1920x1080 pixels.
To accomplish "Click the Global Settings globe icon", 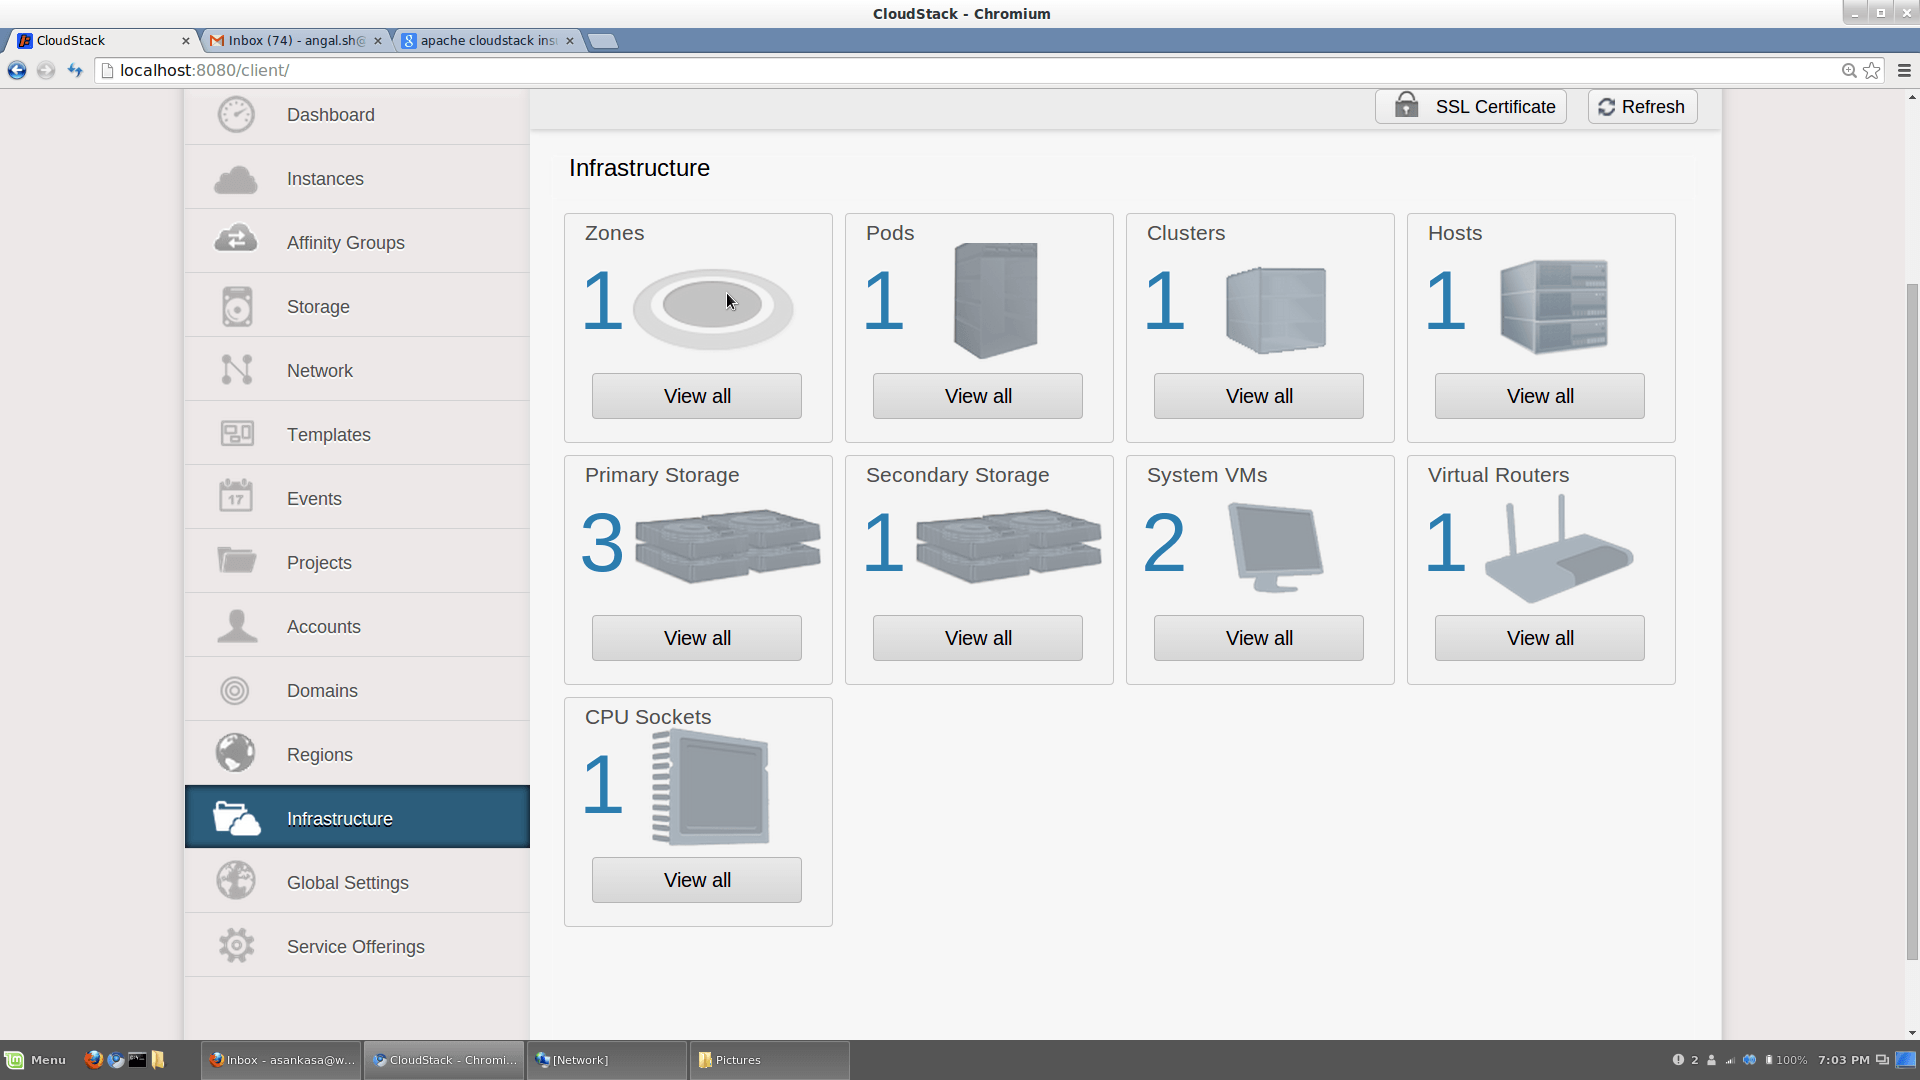I will pyautogui.click(x=236, y=880).
